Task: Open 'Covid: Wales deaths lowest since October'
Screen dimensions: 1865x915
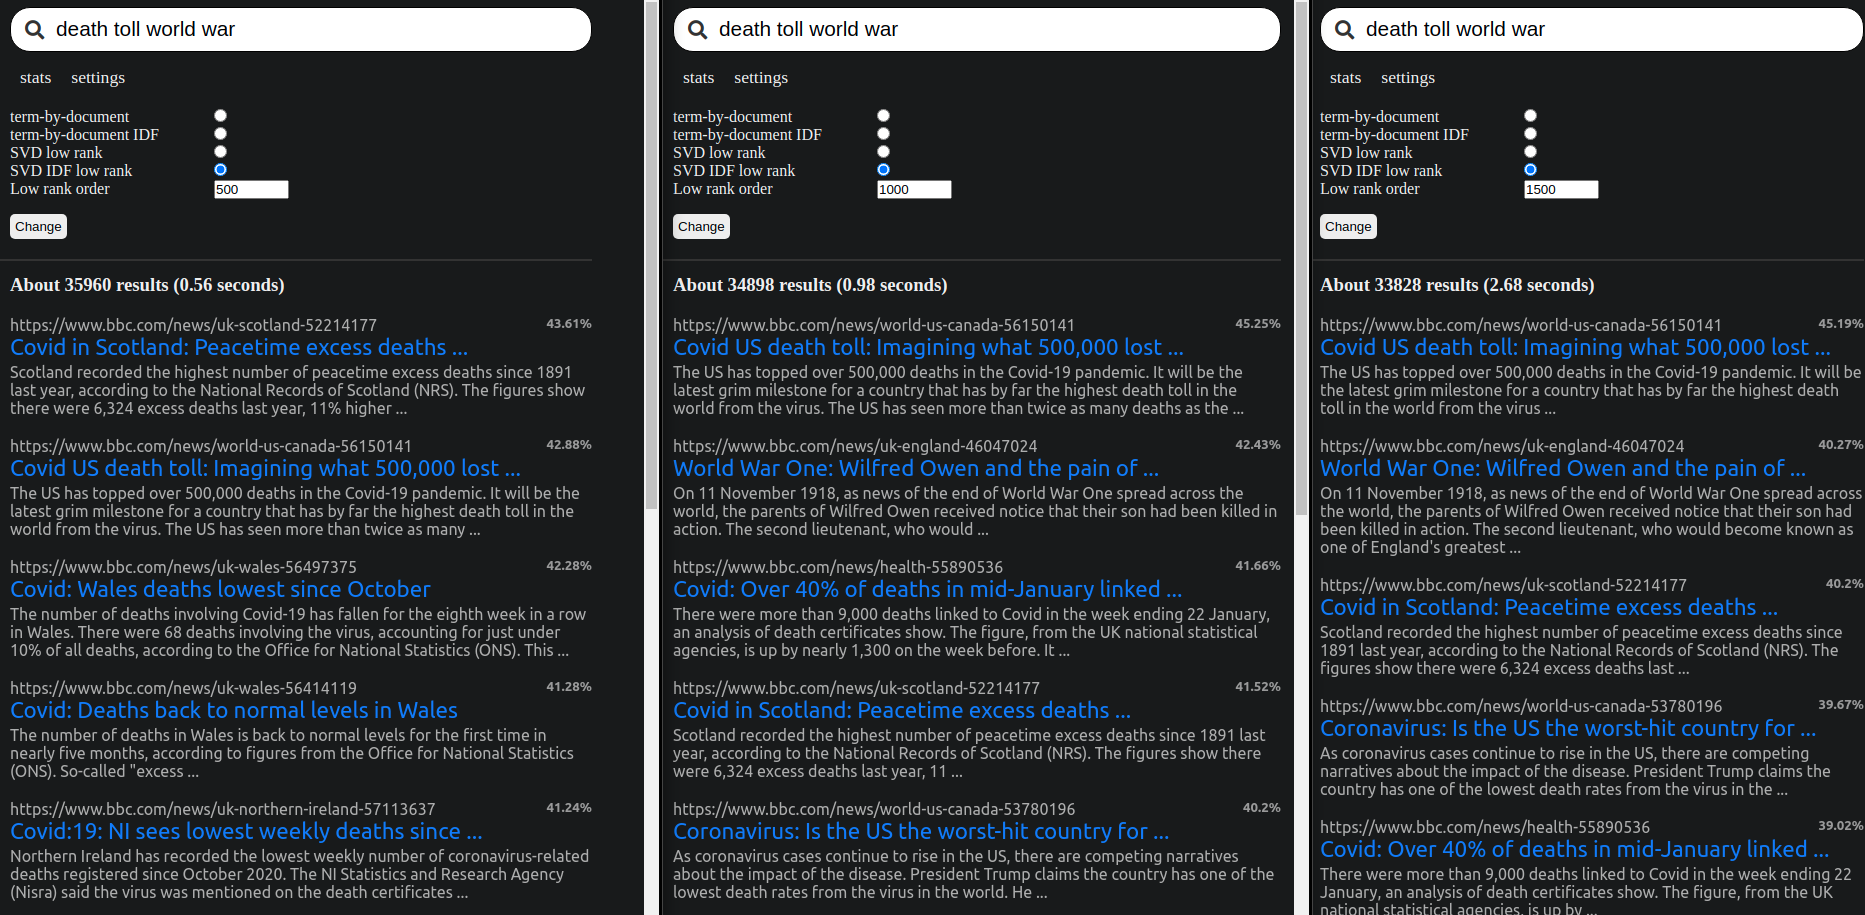Action: (220, 590)
